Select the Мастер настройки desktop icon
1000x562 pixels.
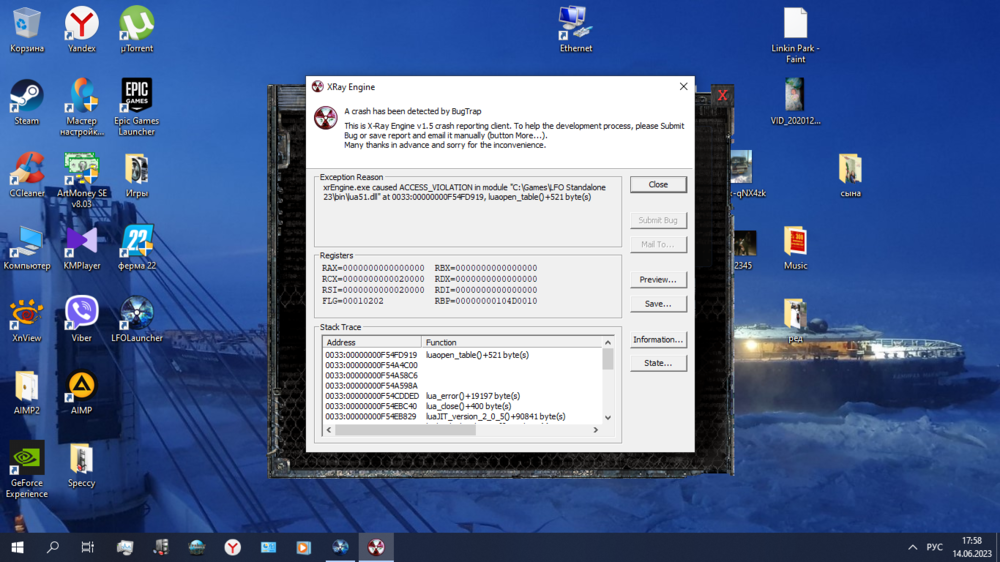81,107
